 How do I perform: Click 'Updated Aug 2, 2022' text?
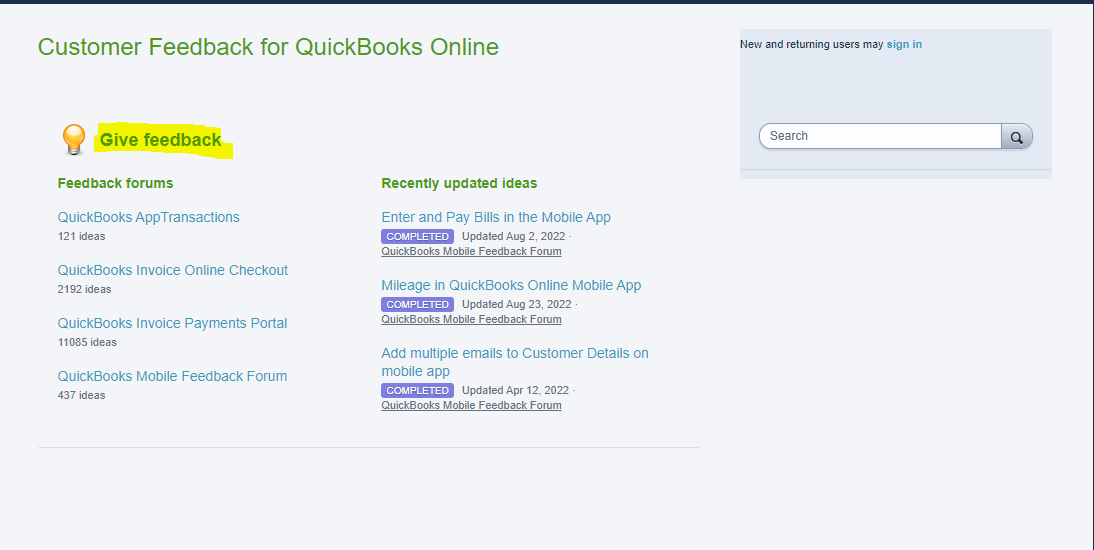click(x=514, y=237)
